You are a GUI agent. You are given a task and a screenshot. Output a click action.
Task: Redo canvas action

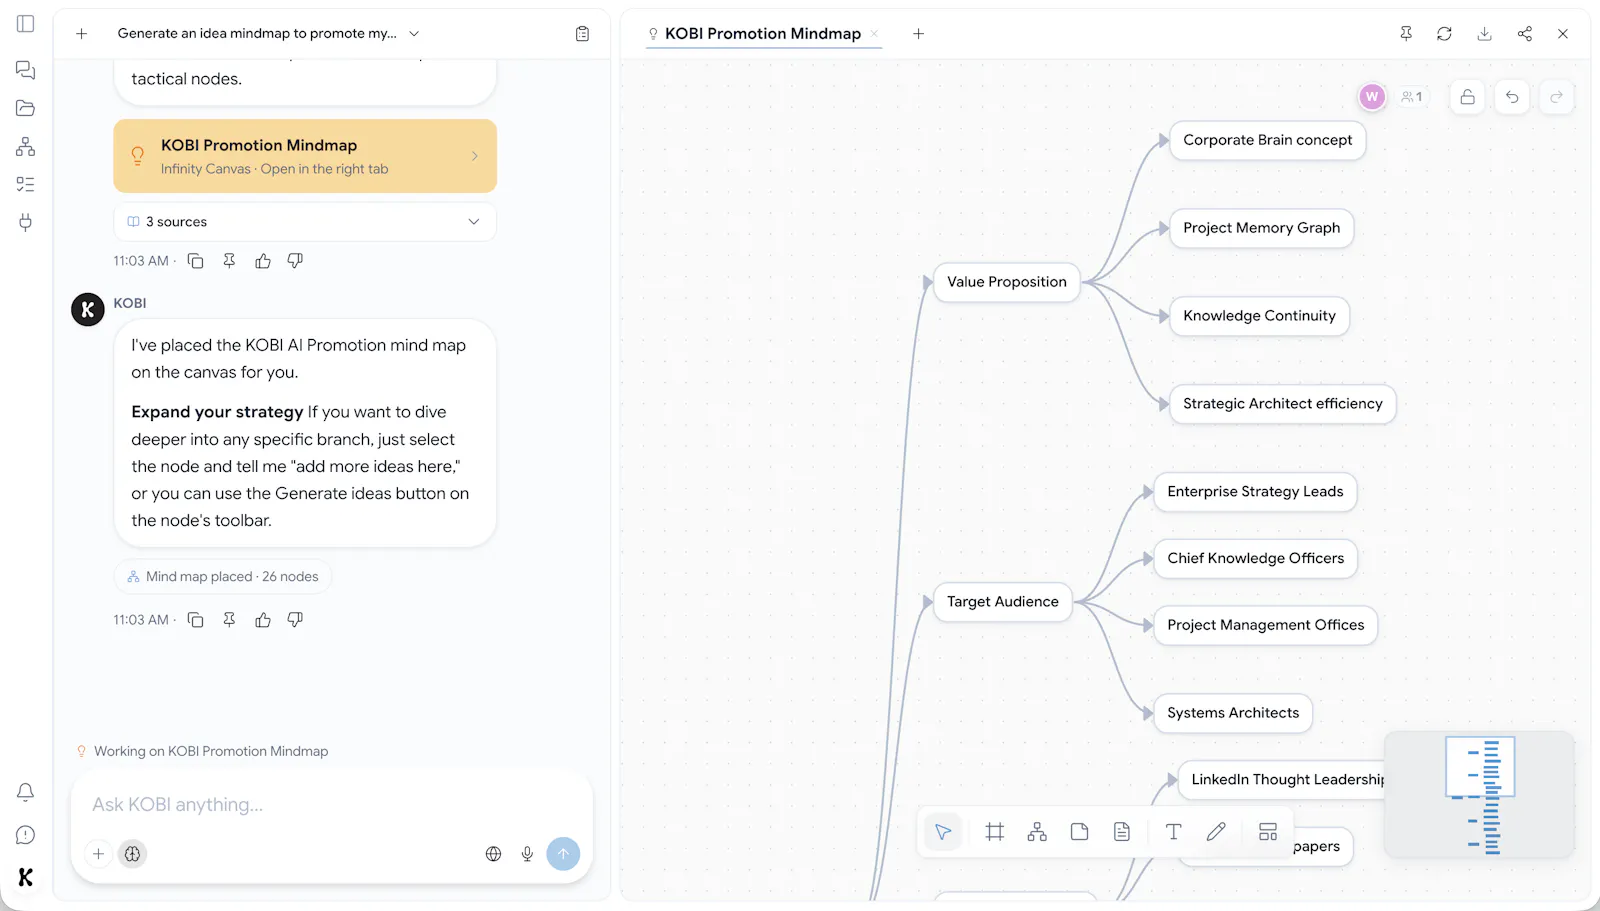pyautogui.click(x=1556, y=97)
